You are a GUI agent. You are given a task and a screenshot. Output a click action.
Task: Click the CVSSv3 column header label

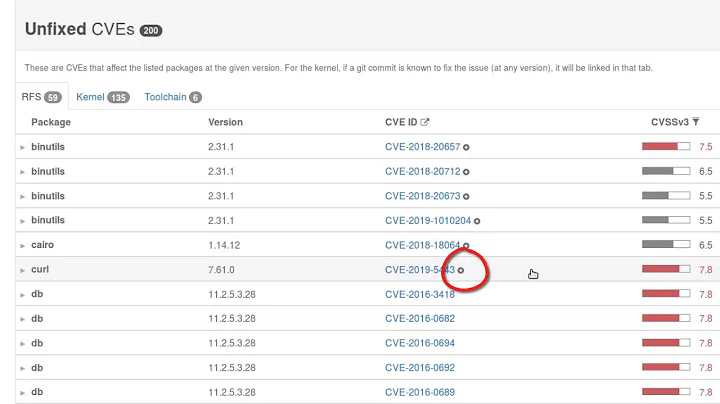coord(670,122)
